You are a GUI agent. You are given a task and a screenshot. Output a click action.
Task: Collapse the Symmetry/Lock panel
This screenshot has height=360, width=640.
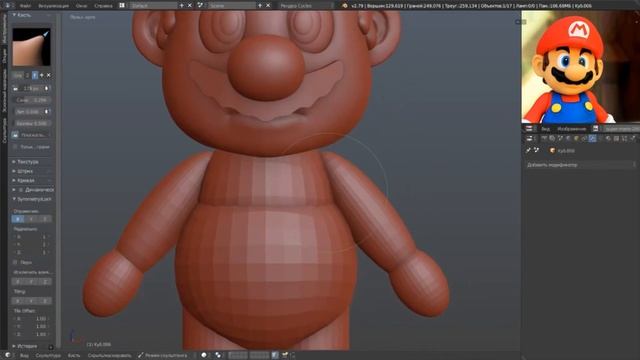click(32, 199)
